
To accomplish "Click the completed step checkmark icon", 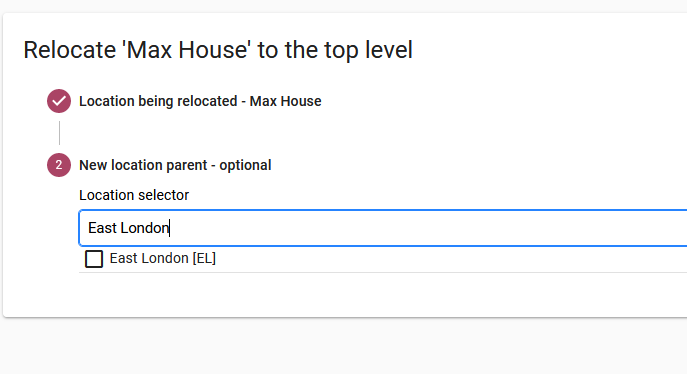I will [x=59, y=101].
